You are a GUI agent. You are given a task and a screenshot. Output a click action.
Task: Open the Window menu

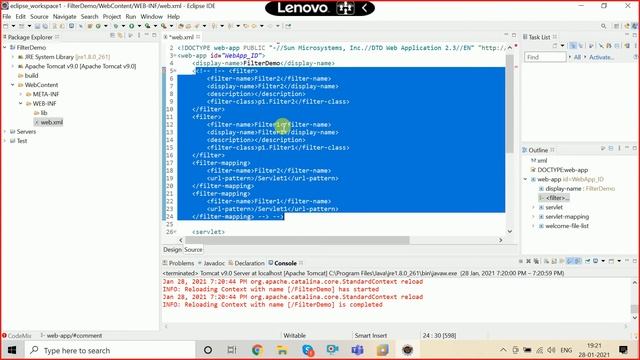click(x=151, y=16)
